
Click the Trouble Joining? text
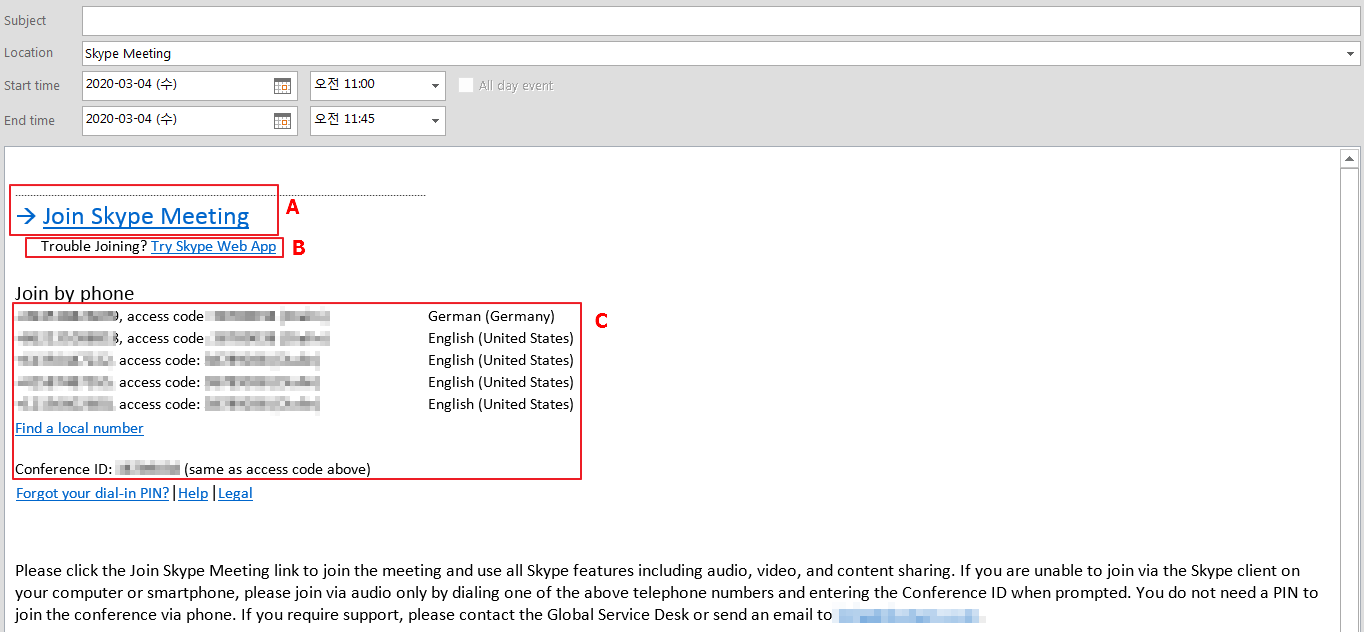[x=94, y=246]
